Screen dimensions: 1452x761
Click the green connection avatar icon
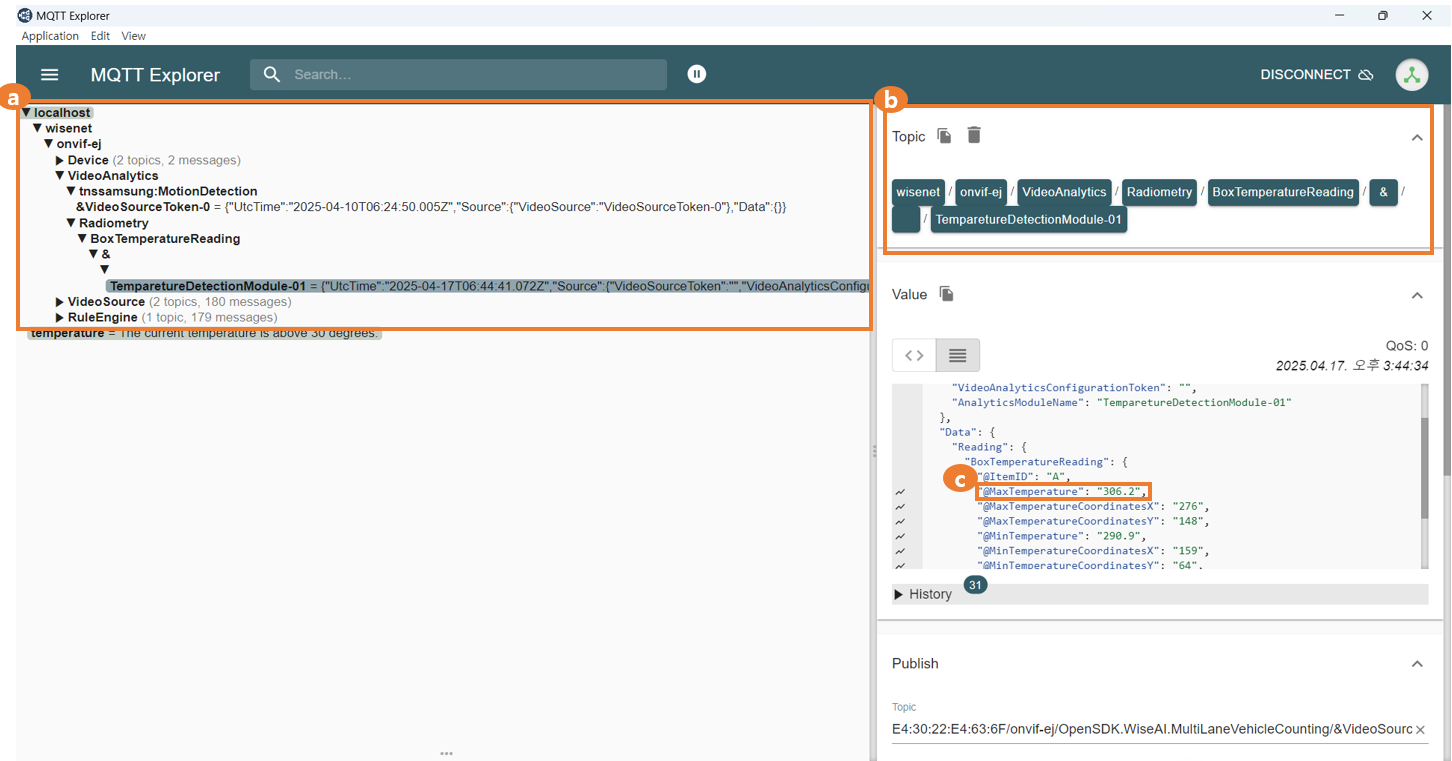point(1412,75)
